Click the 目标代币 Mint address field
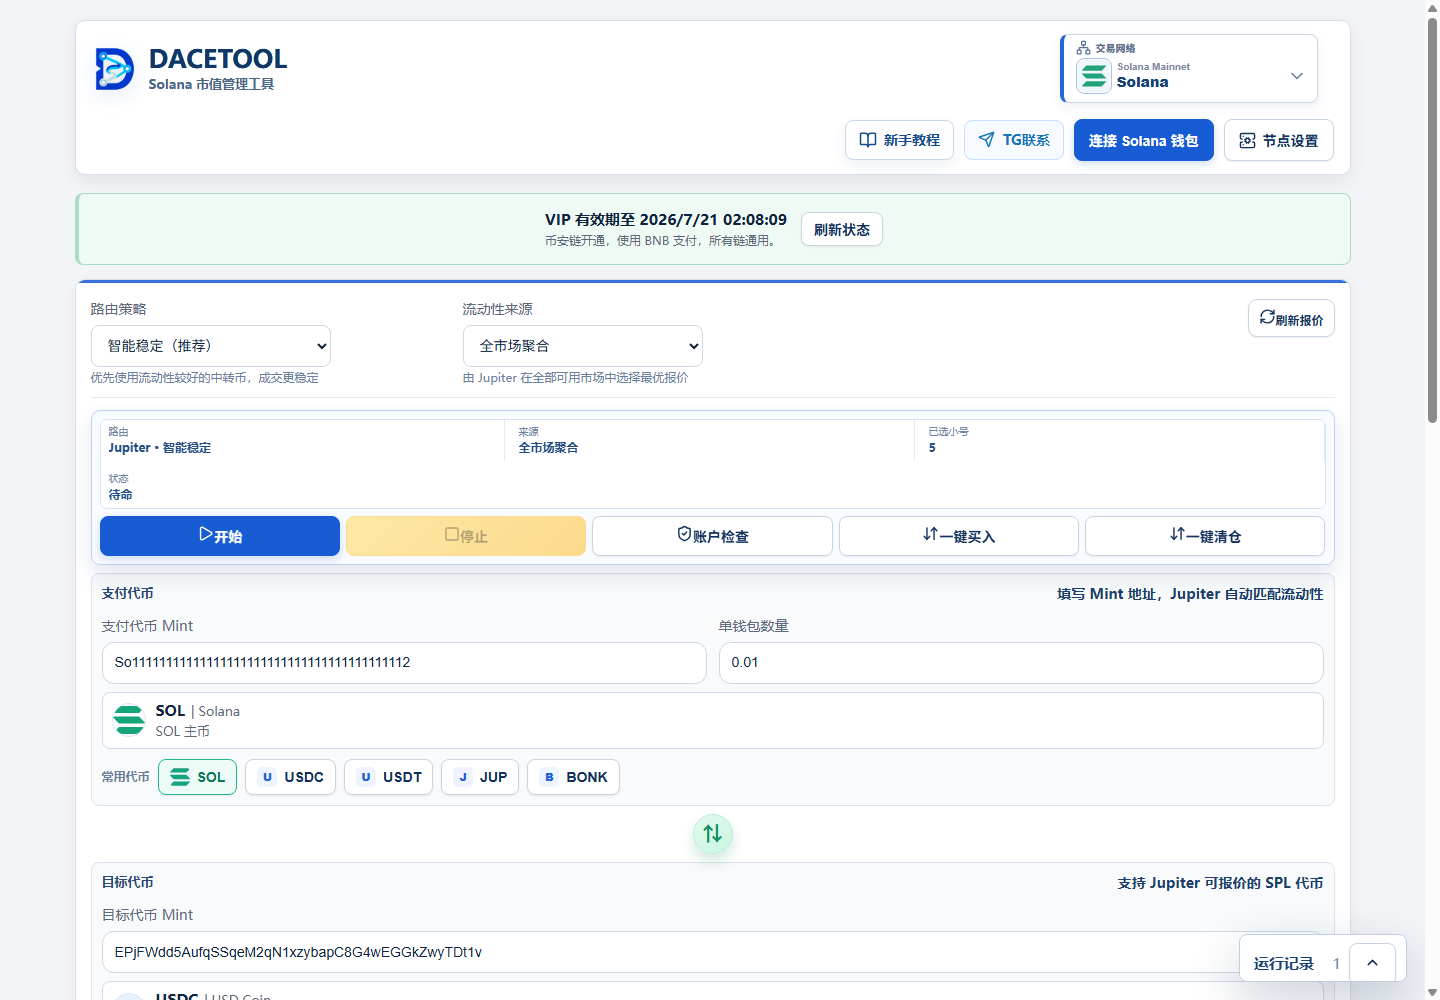 pos(713,952)
